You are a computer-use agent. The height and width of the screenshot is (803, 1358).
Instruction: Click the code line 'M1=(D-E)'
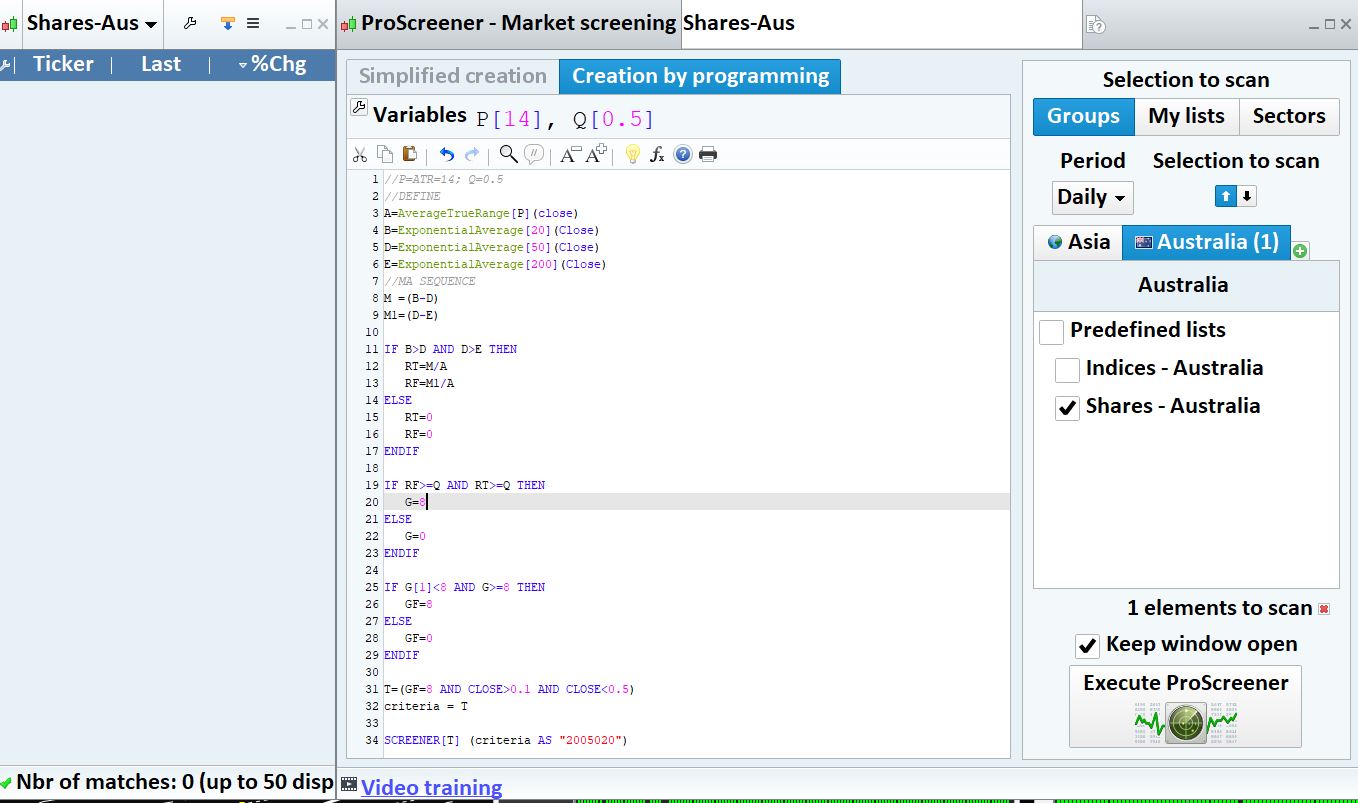(411, 315)
